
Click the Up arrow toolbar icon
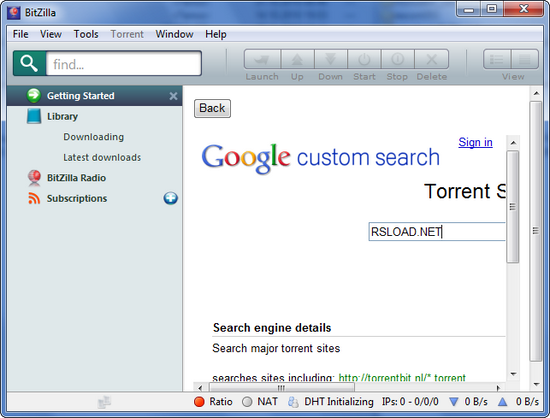pos(297,59)
